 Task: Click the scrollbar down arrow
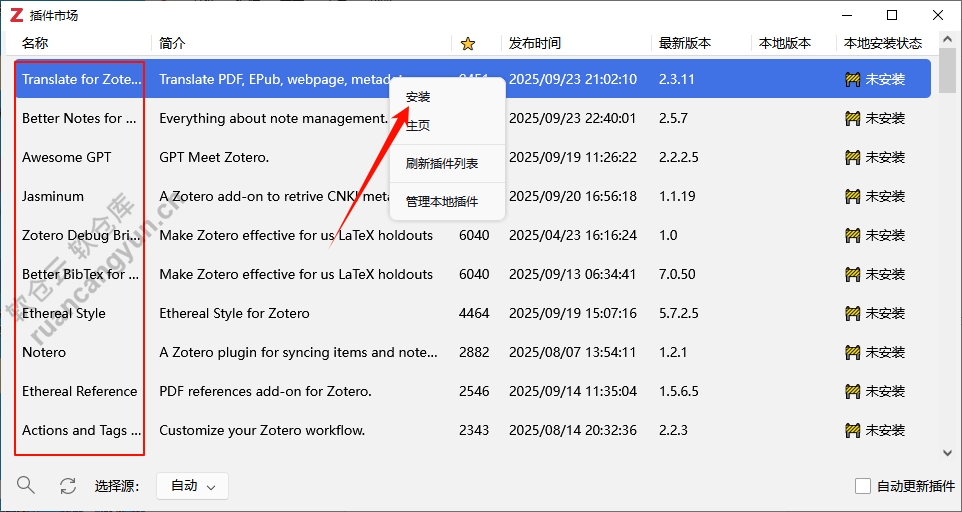click(x=947, y=453)
